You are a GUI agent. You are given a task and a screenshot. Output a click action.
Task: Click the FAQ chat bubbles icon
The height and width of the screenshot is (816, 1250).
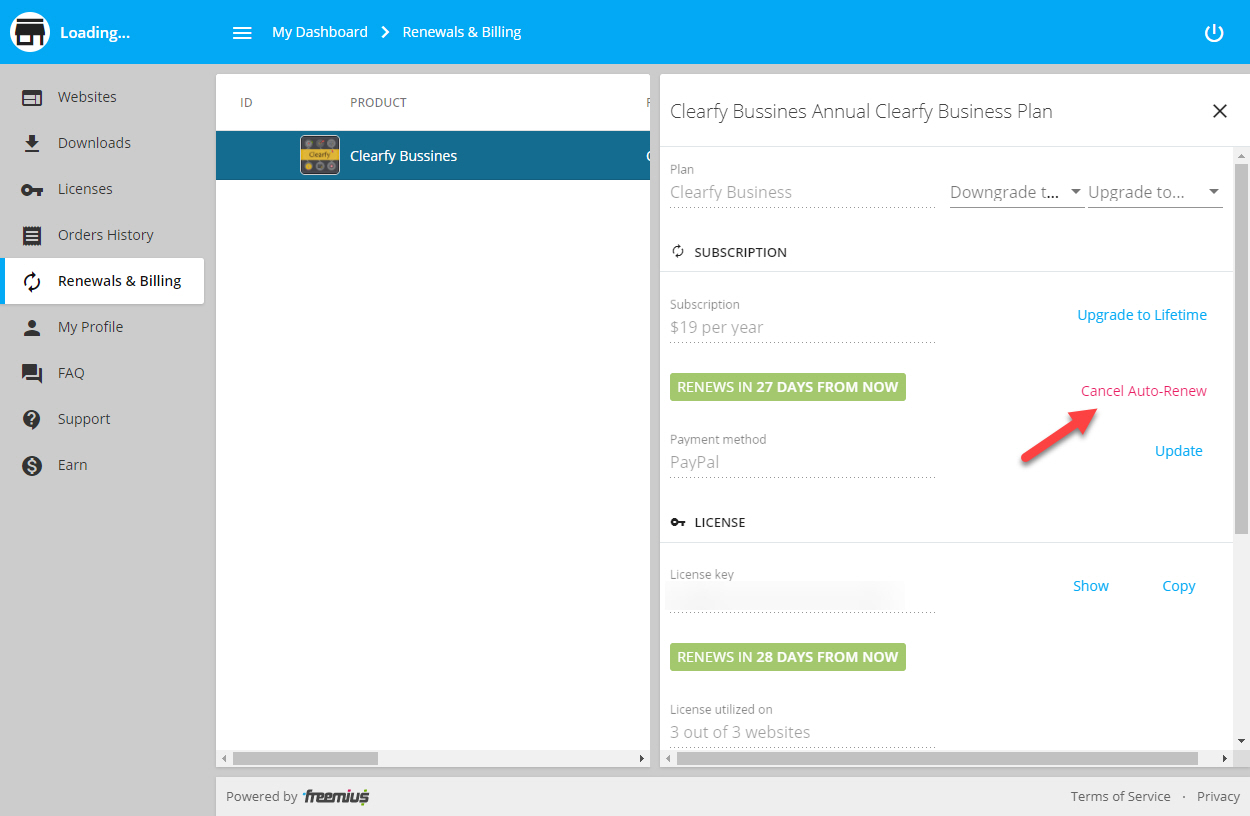coord(32,374)
